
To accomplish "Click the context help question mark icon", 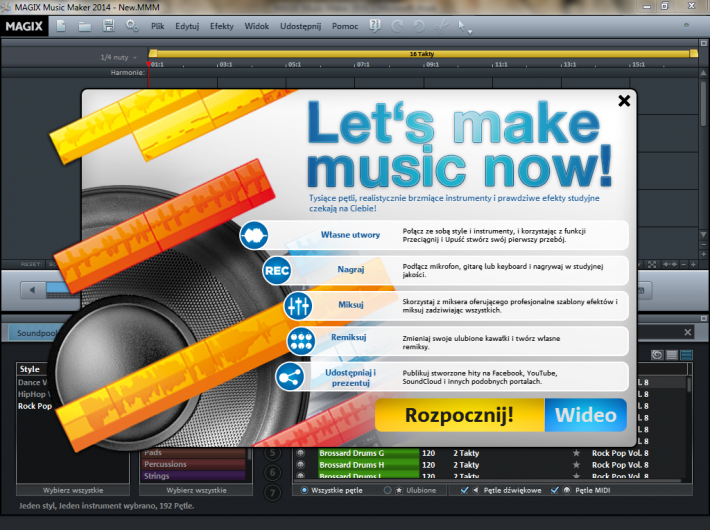I will 374,26.
